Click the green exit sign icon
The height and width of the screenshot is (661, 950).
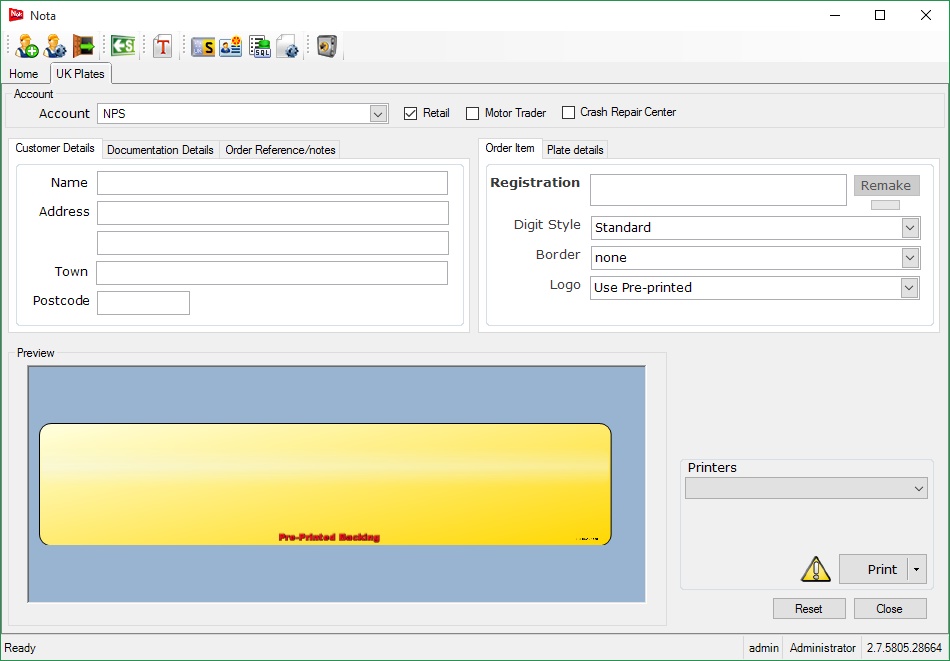click(x=123, y=46)
